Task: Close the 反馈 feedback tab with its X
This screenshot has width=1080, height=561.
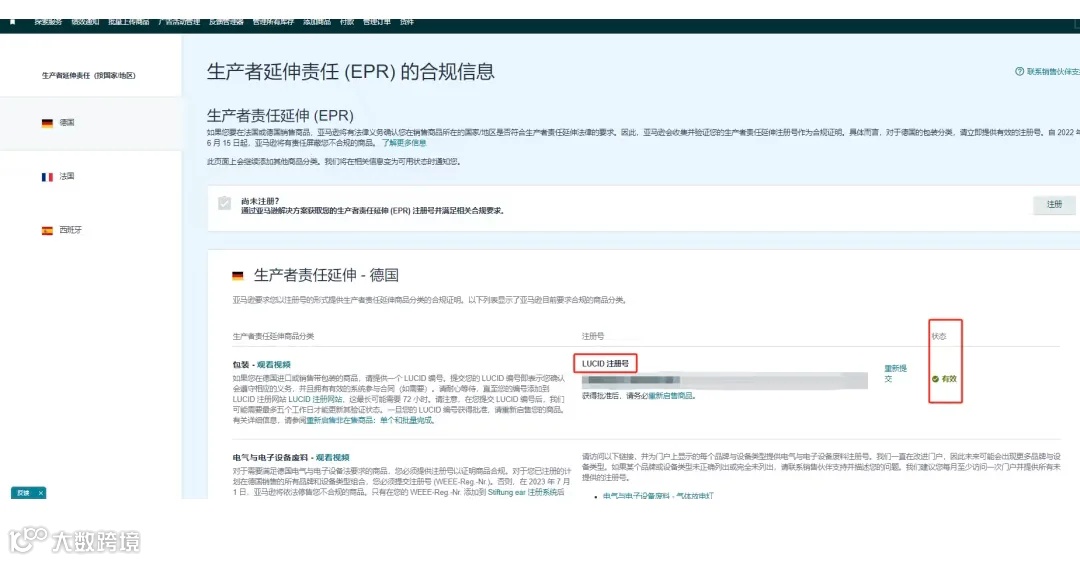Action: click(x=41, y=493)
